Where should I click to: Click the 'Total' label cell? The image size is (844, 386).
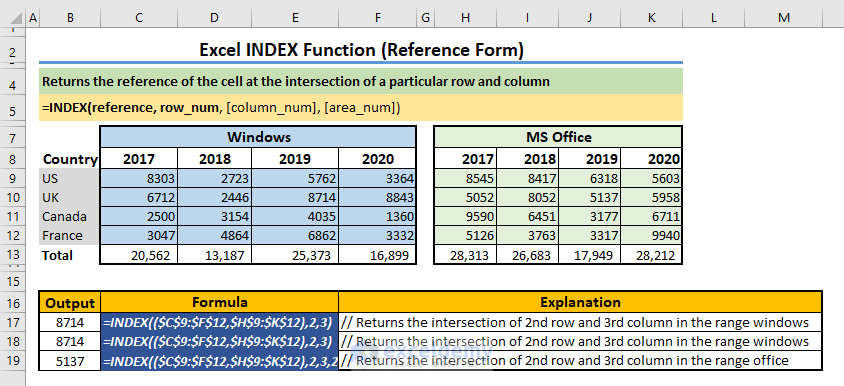70,255
